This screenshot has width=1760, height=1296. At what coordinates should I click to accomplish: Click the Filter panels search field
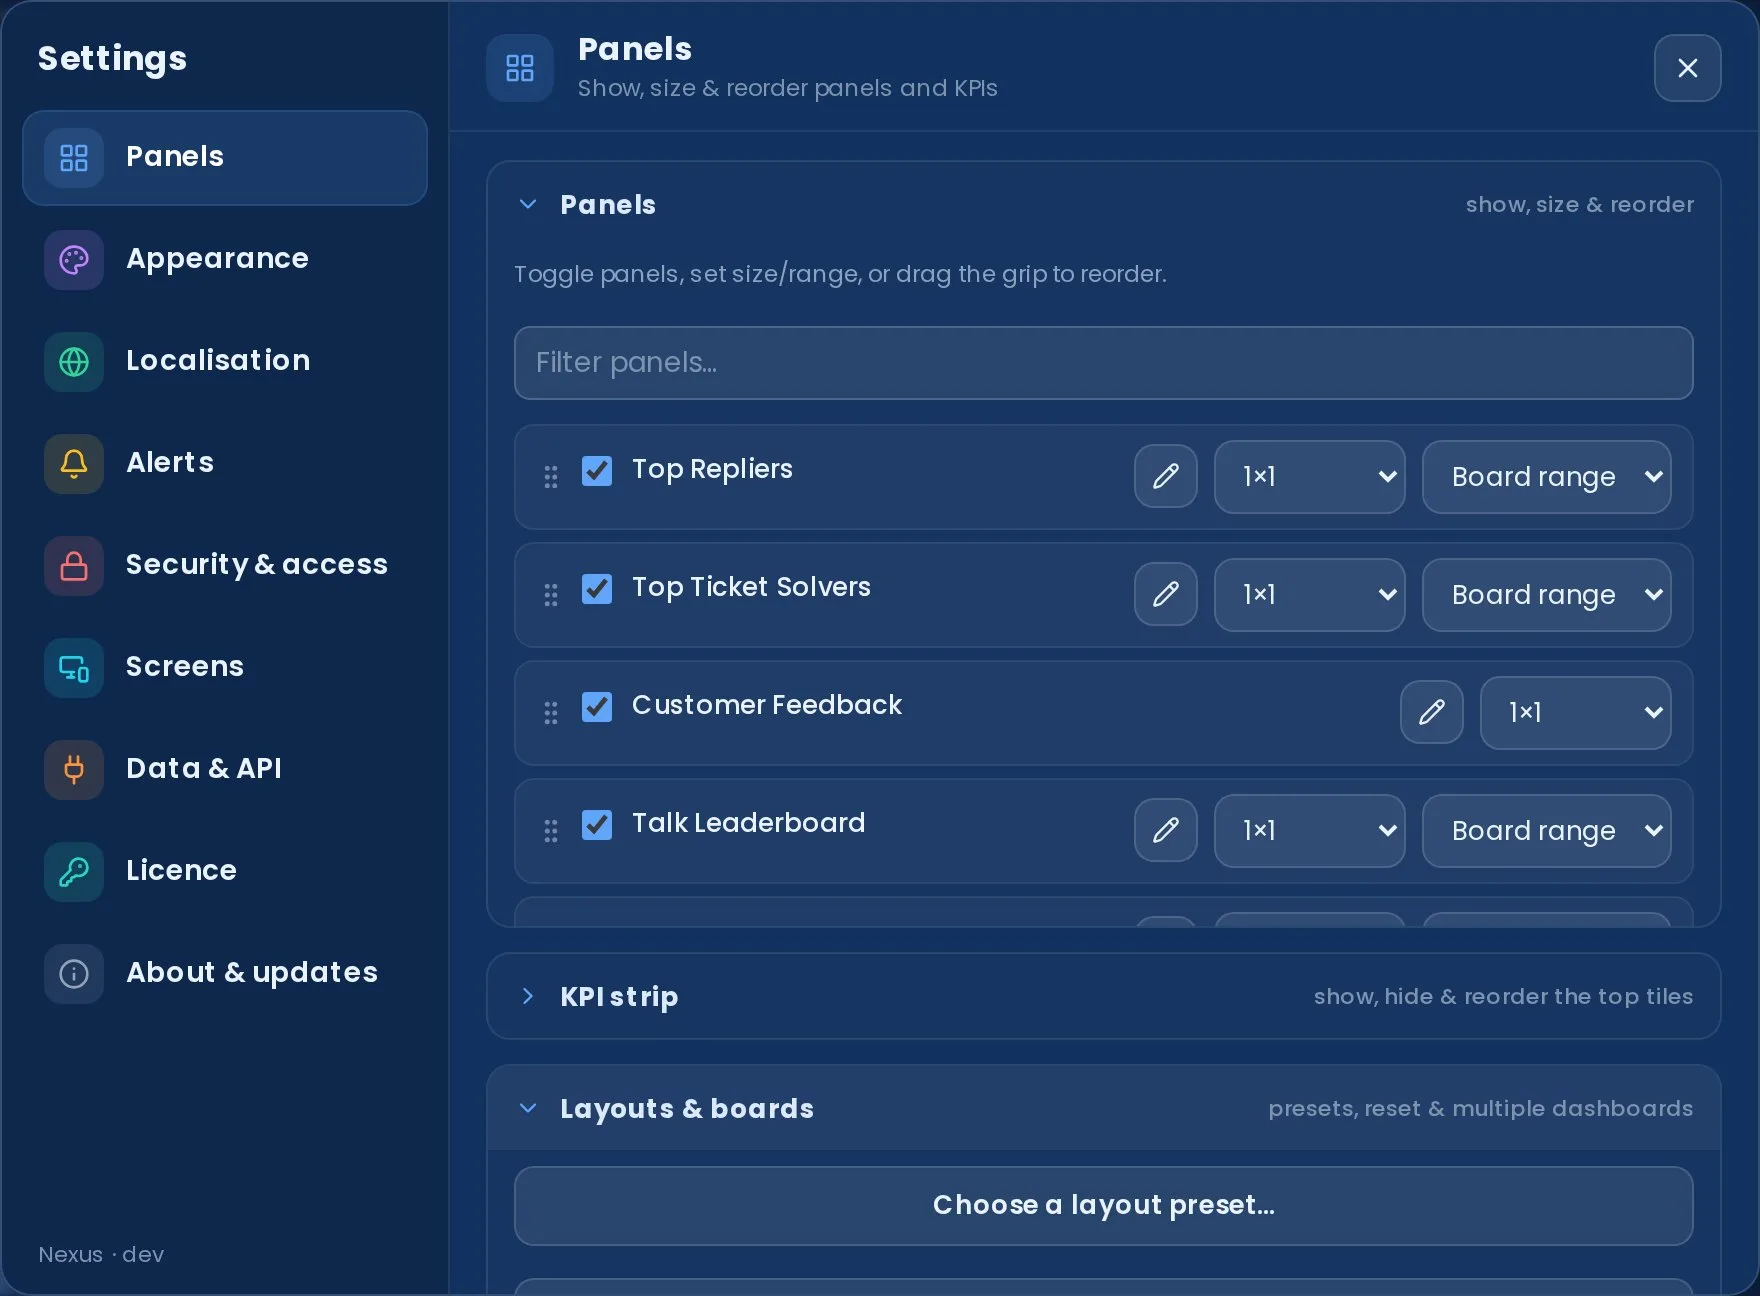(x=1104, y=363)
